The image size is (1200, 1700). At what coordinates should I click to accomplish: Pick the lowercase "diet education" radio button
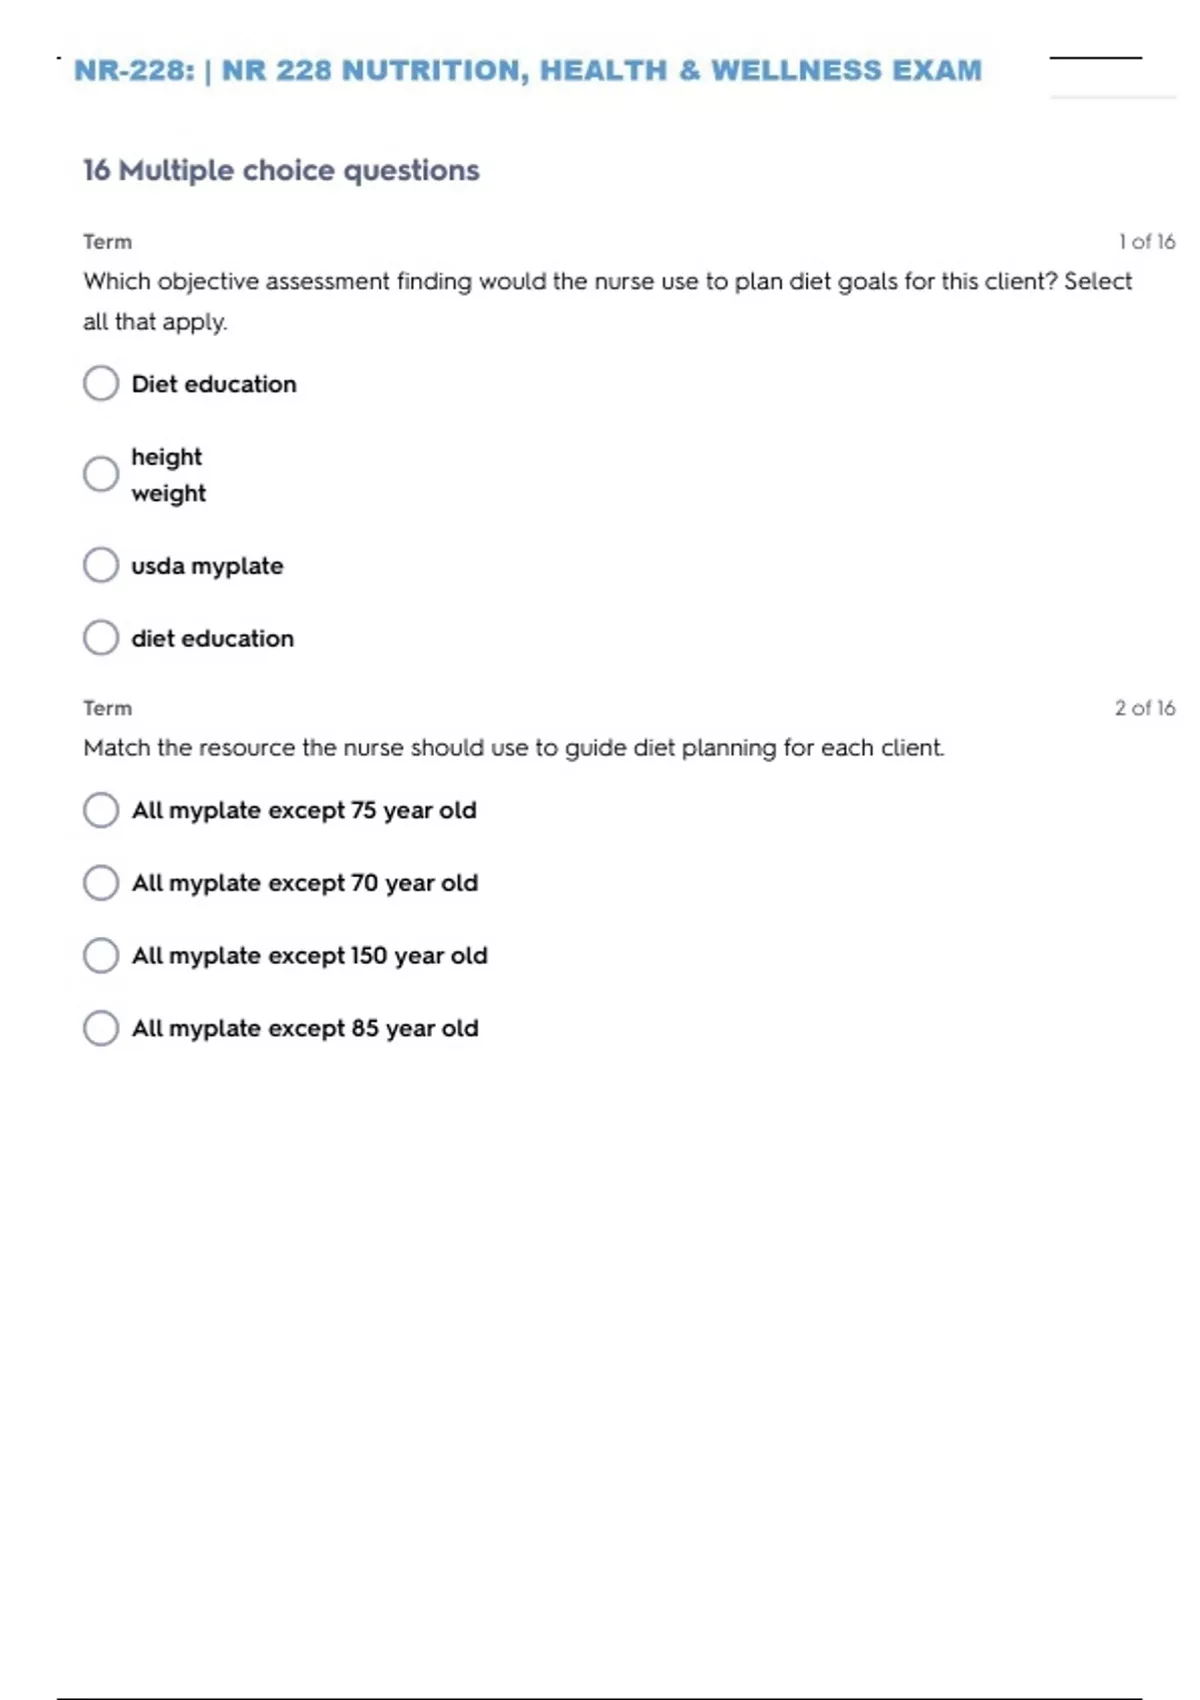pos(101,637)
